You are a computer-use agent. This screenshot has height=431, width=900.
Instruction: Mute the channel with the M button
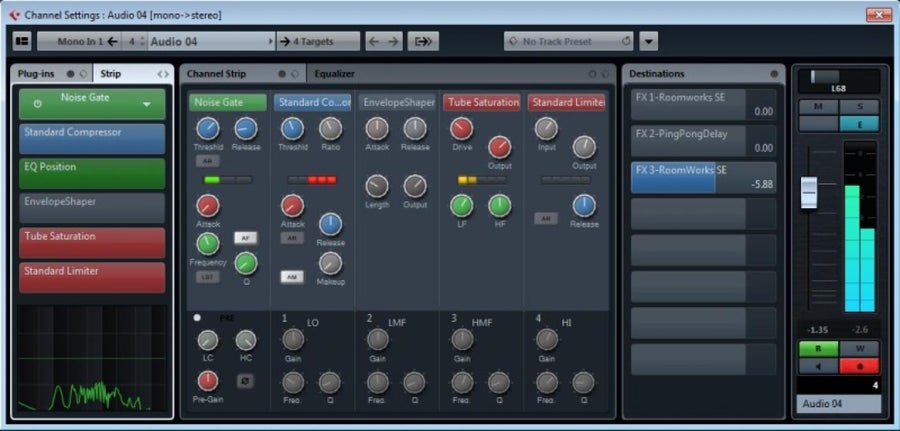coord(818,107)
